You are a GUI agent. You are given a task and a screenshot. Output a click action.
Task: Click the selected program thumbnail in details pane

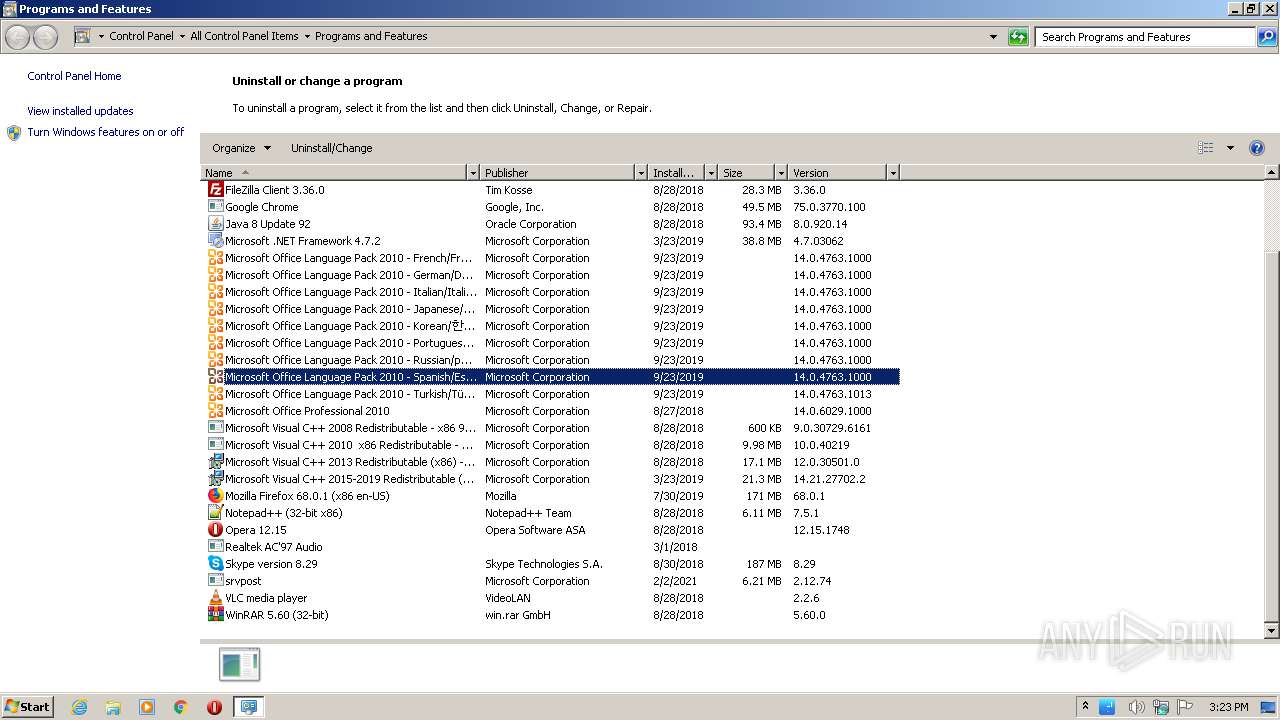(239, 664)
